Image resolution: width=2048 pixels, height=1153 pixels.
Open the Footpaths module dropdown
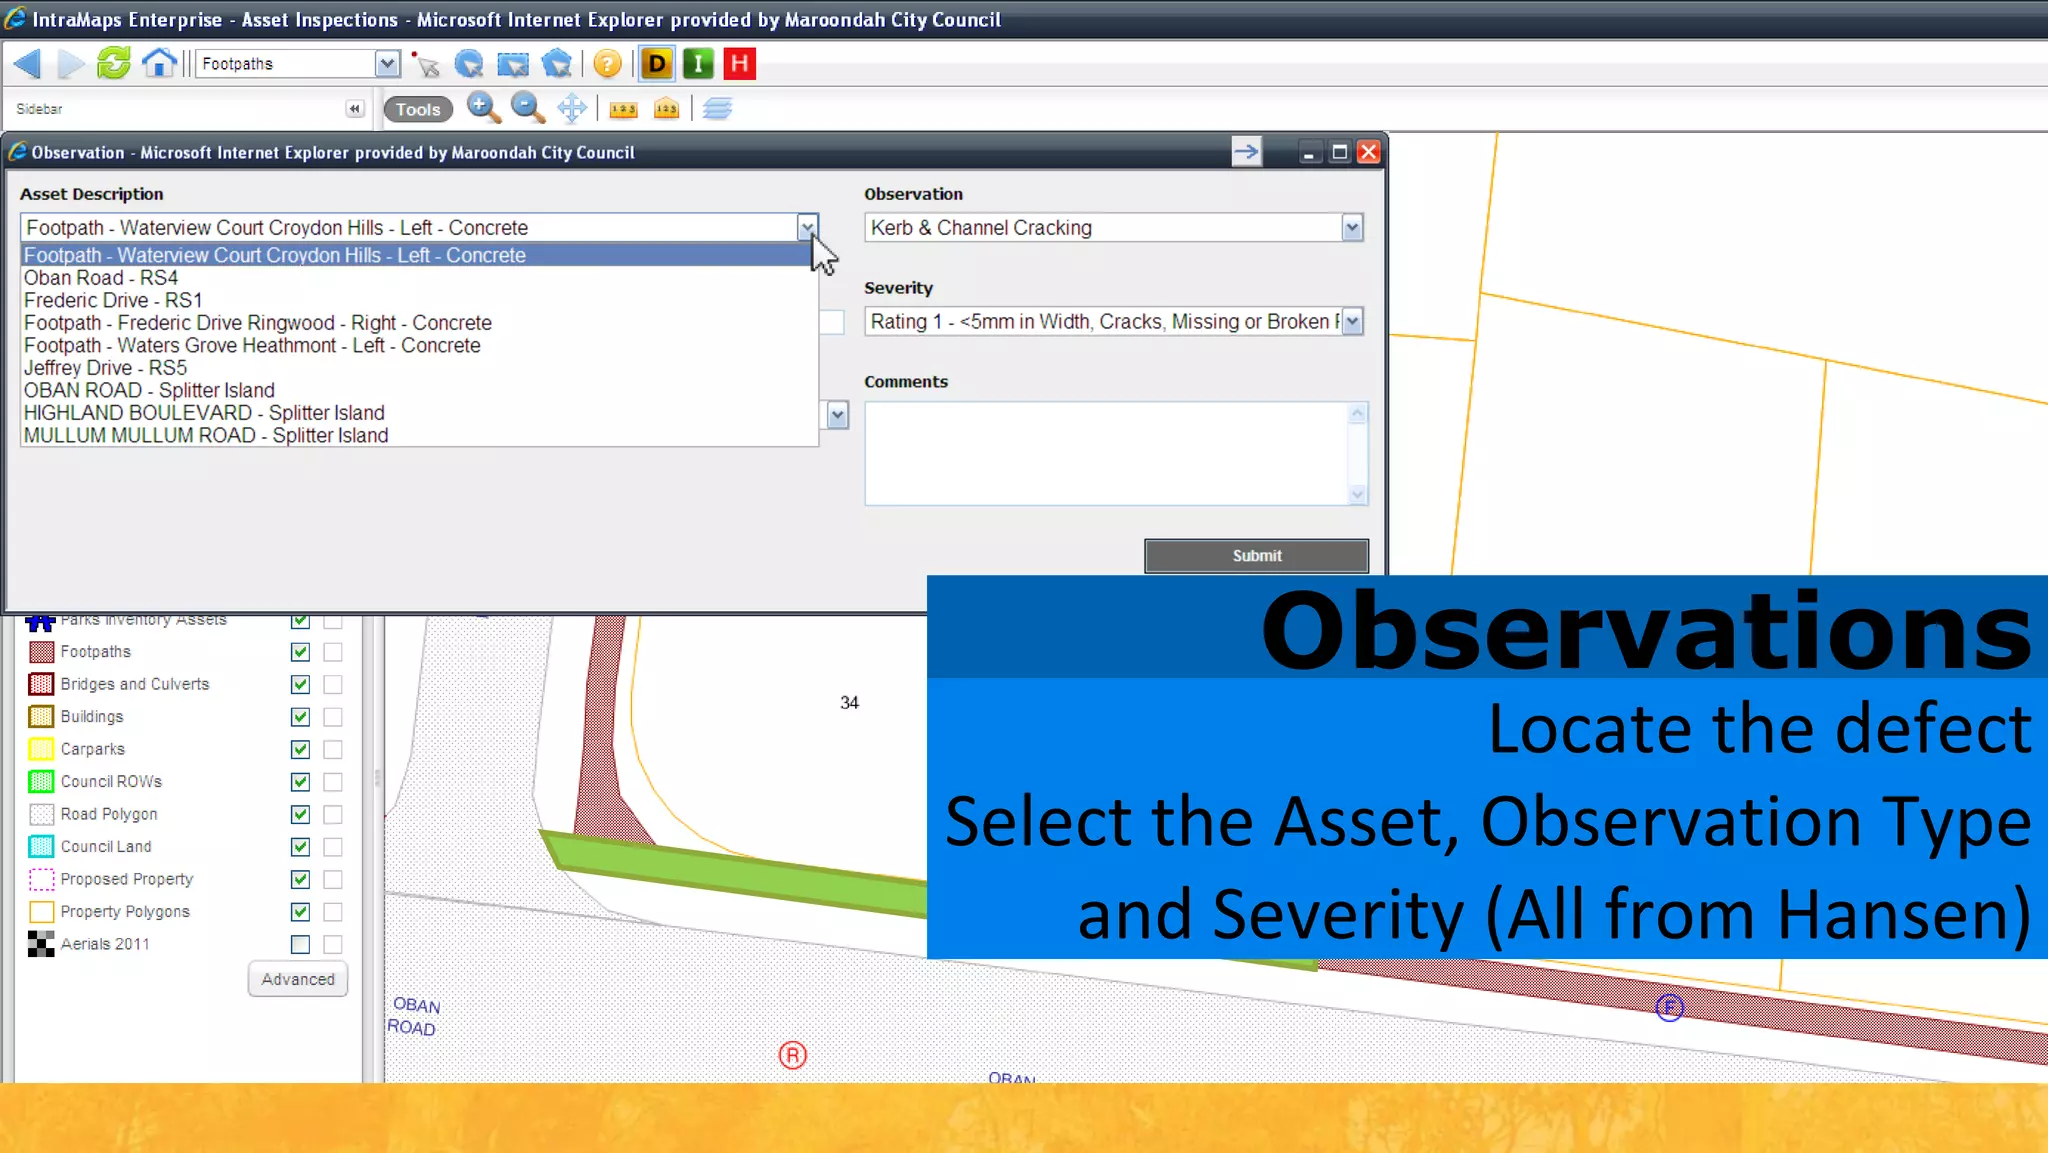click(387, 64)
